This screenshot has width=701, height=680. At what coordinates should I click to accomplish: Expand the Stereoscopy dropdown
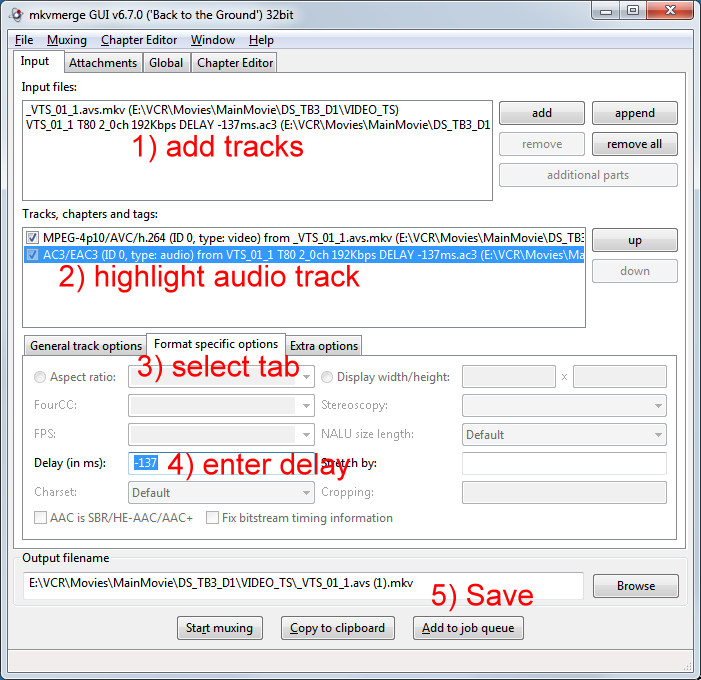(658, 405)
